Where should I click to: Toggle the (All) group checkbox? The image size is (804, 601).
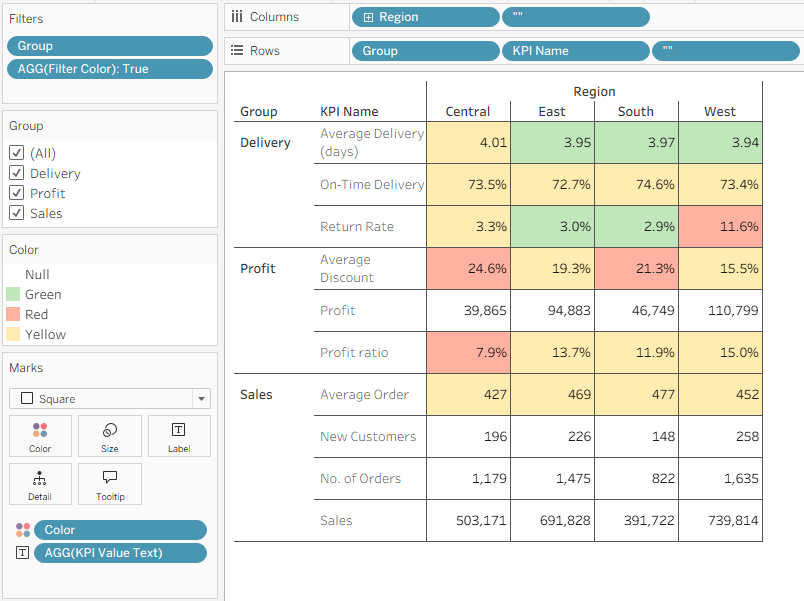coord(17,153)
